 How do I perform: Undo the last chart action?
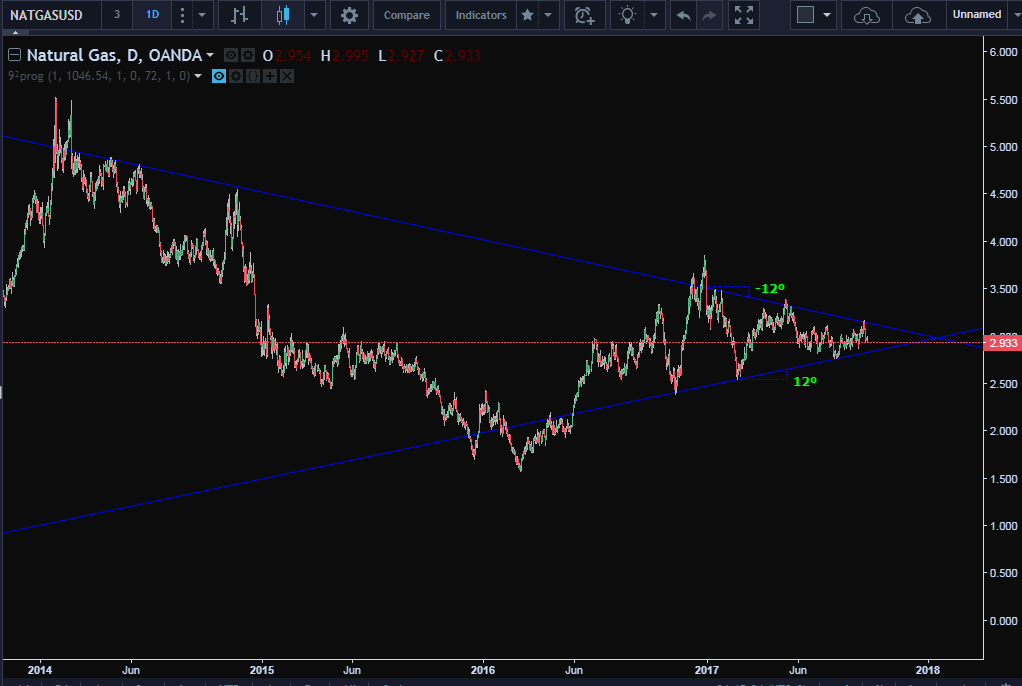(x=683, y=15)
